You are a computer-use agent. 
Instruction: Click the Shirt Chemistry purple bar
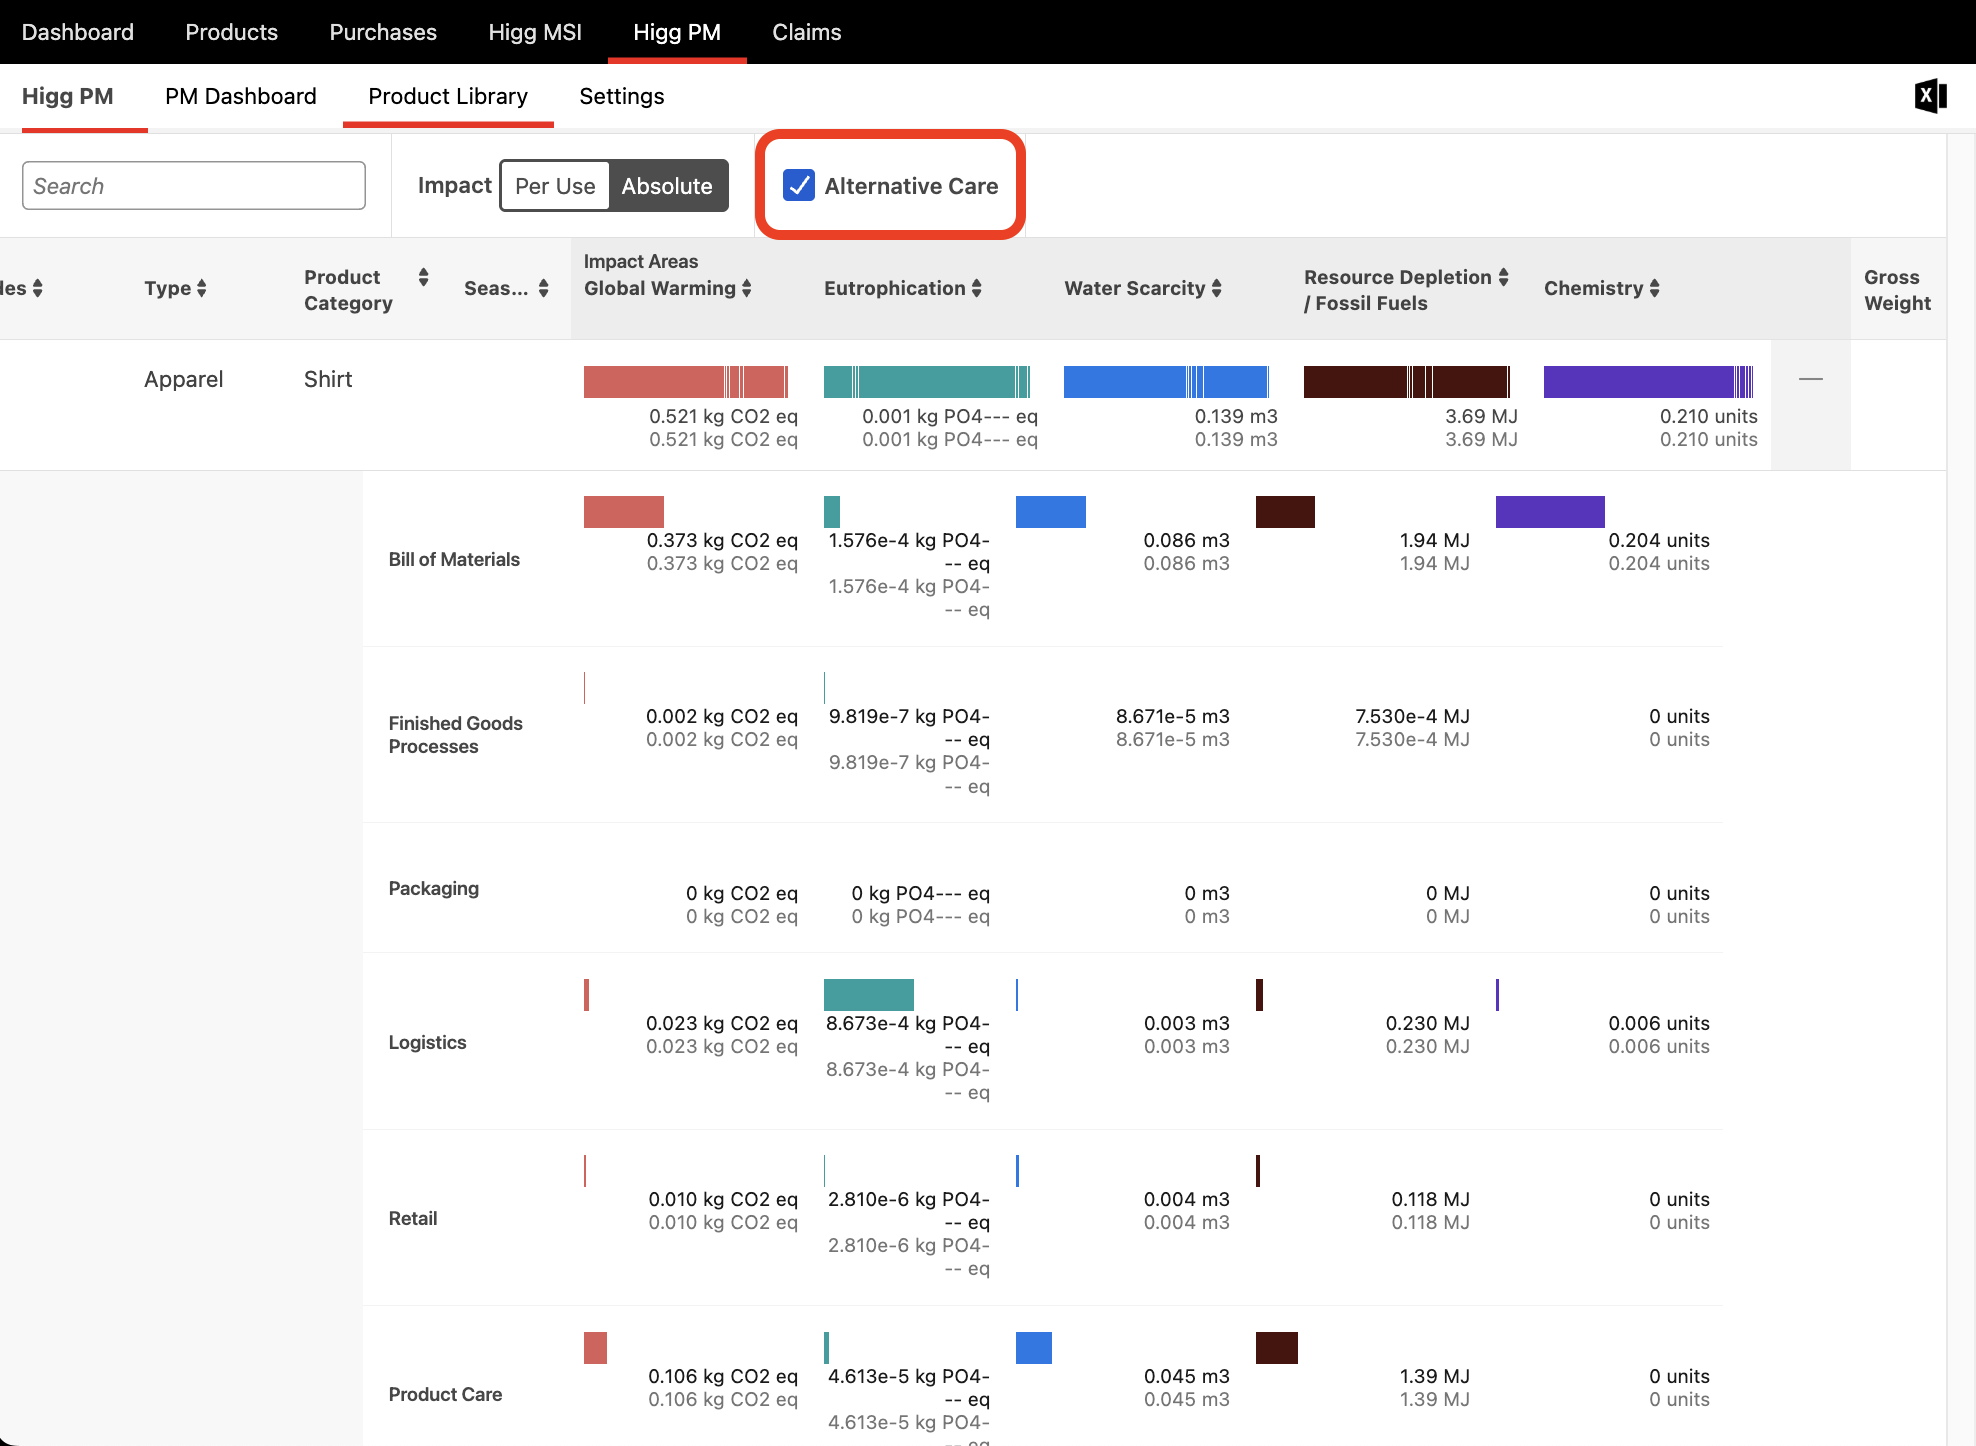[1648, 382]
